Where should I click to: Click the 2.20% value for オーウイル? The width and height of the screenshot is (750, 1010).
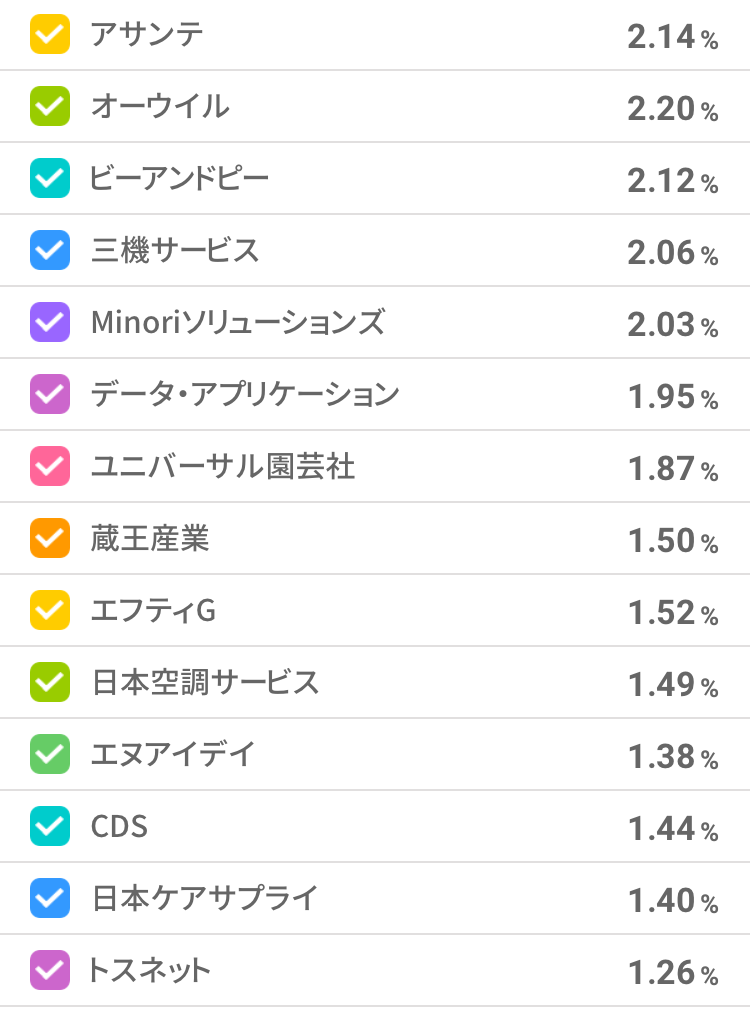[x=672, y=108]
